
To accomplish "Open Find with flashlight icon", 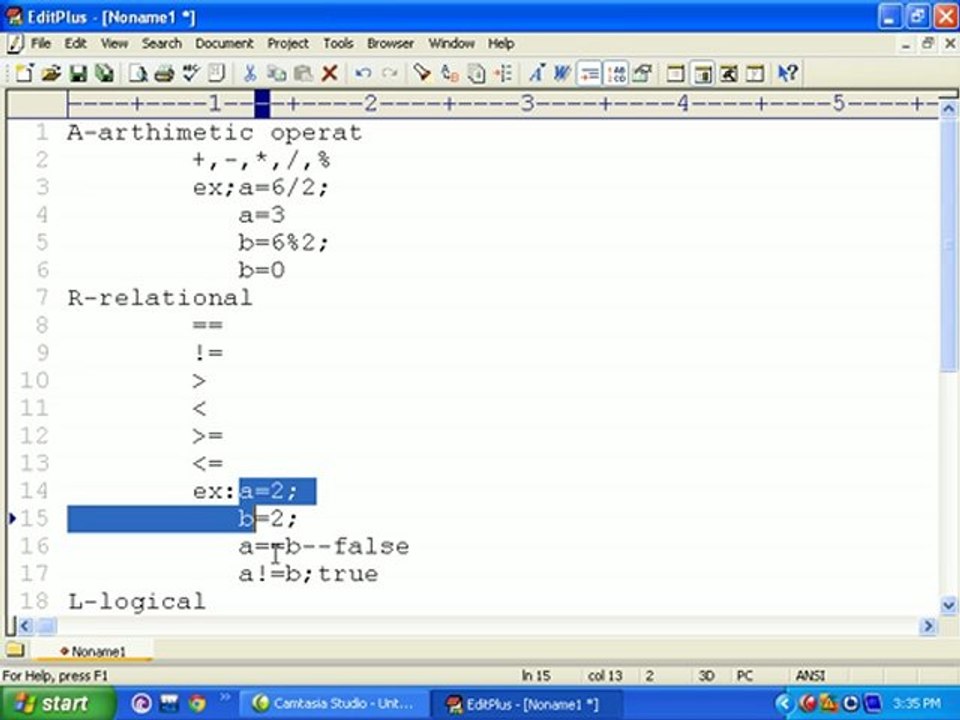I will click(x=422, y=73).
